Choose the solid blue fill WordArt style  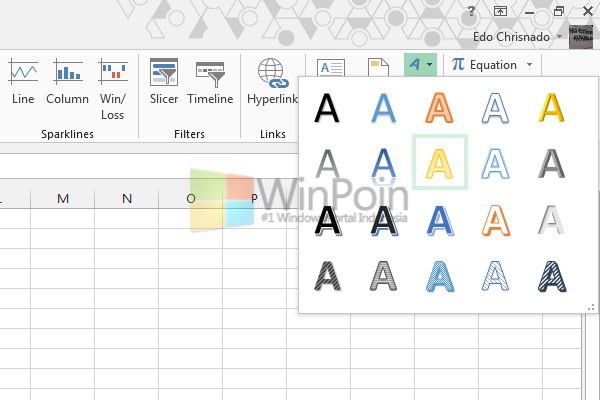pyautogui.click(x=383, y=108)
